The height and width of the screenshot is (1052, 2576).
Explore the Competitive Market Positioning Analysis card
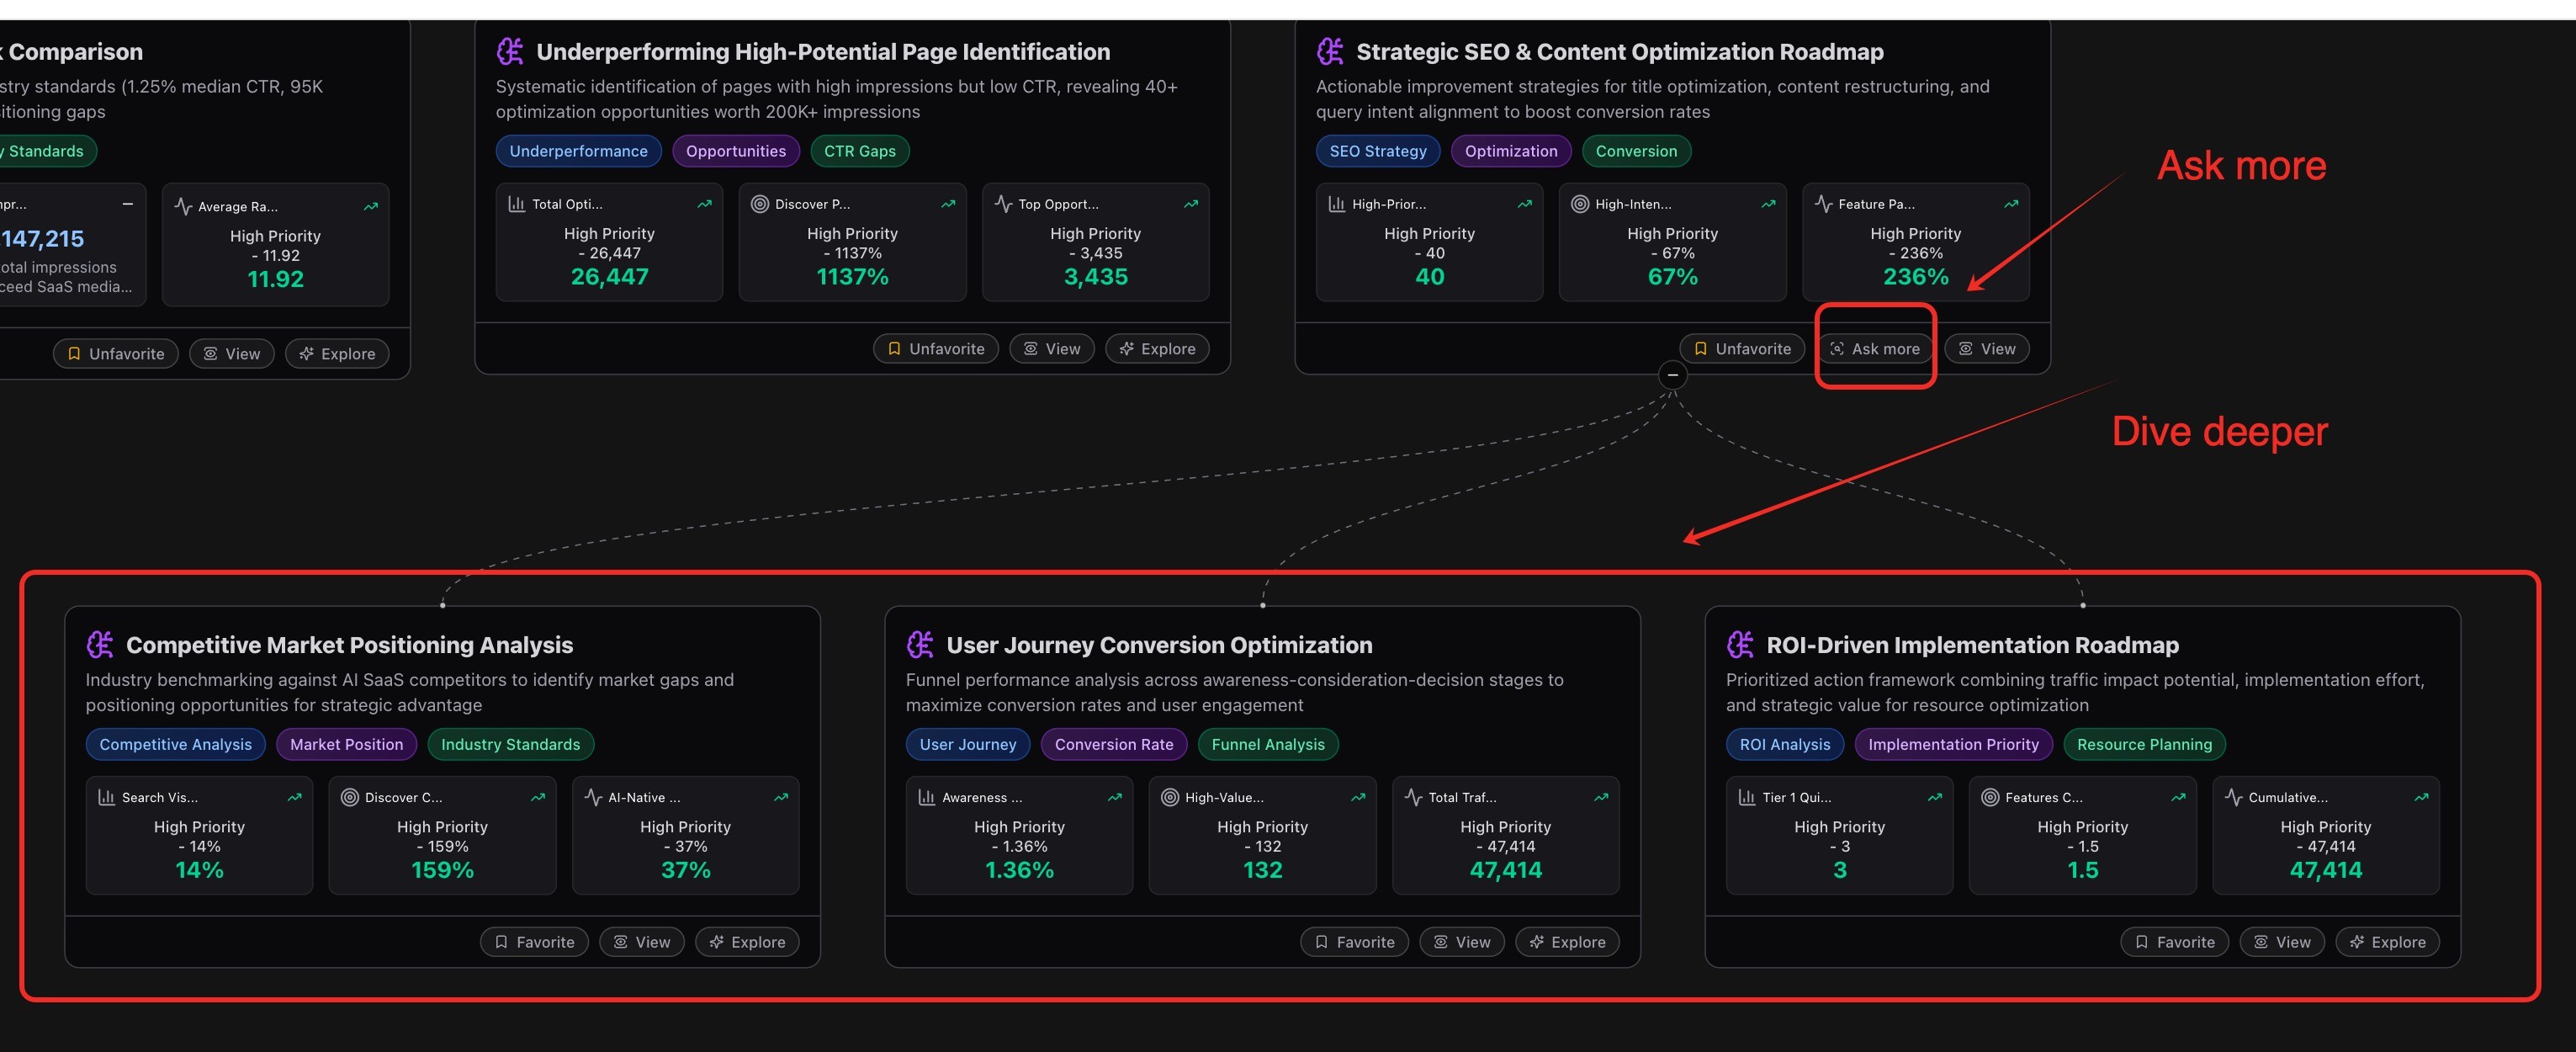(x=747, y=942)
